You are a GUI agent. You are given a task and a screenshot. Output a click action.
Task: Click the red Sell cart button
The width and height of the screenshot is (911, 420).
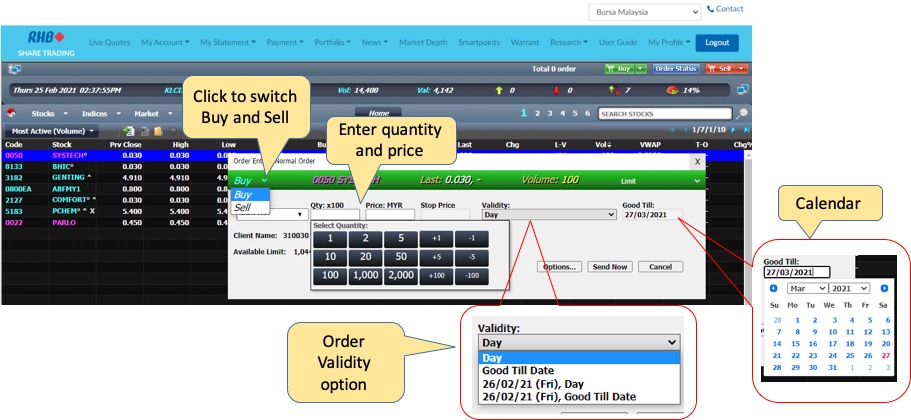(720, 69)
